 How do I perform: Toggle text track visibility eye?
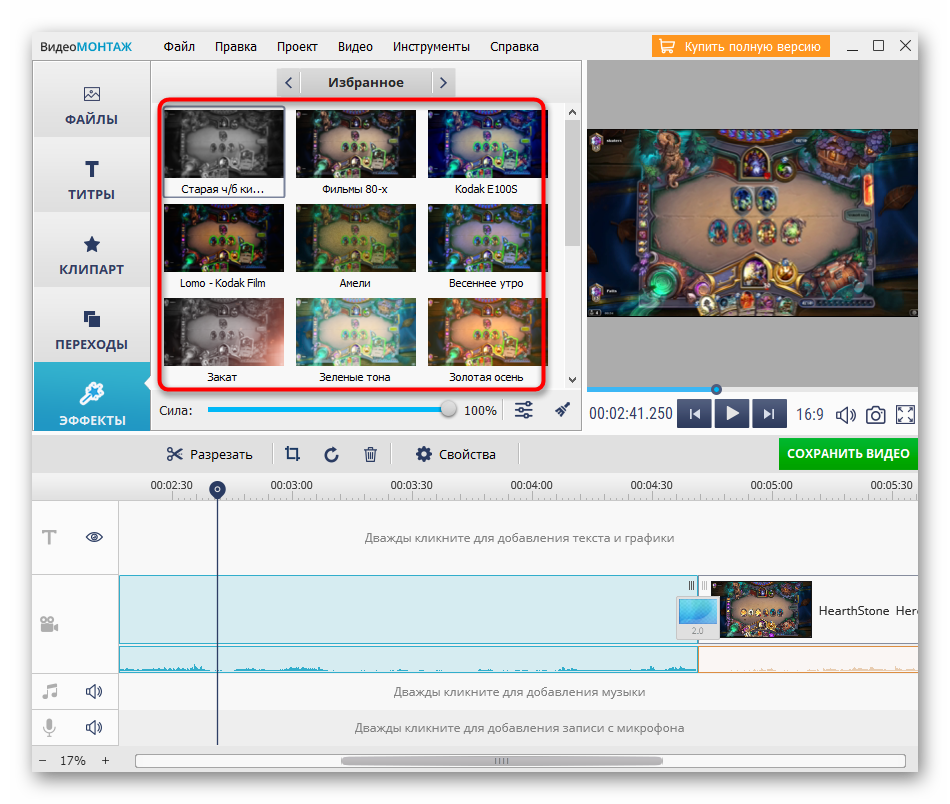click(x=95, y=537)
